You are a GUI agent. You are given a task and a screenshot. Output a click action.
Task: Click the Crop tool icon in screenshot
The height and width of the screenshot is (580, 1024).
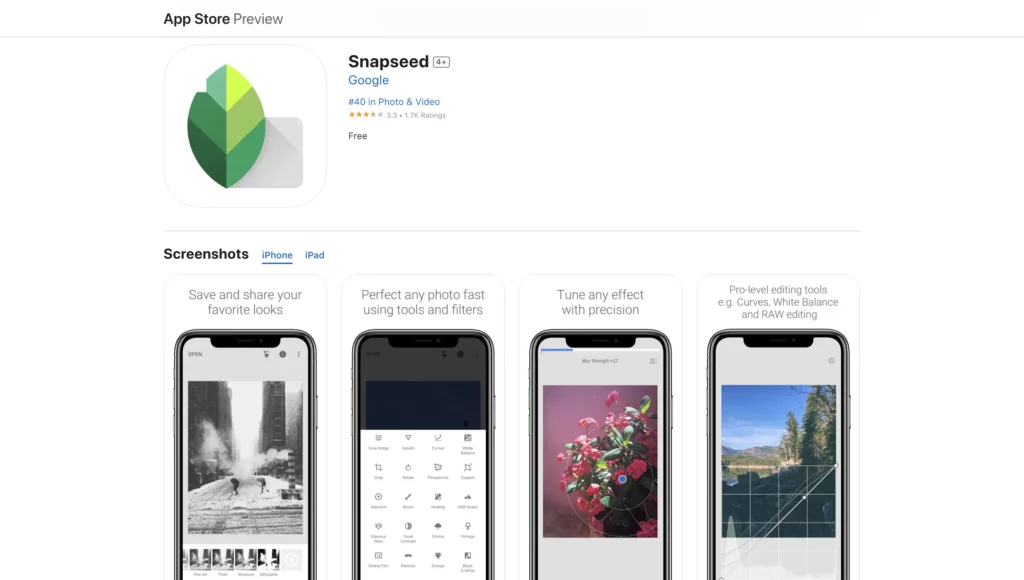pyautogui.click(x=378, y=468)
